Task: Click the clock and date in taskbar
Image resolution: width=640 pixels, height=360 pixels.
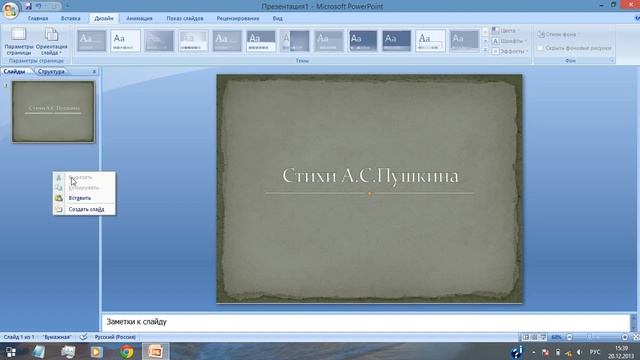Action: click(x=621, y=352)
